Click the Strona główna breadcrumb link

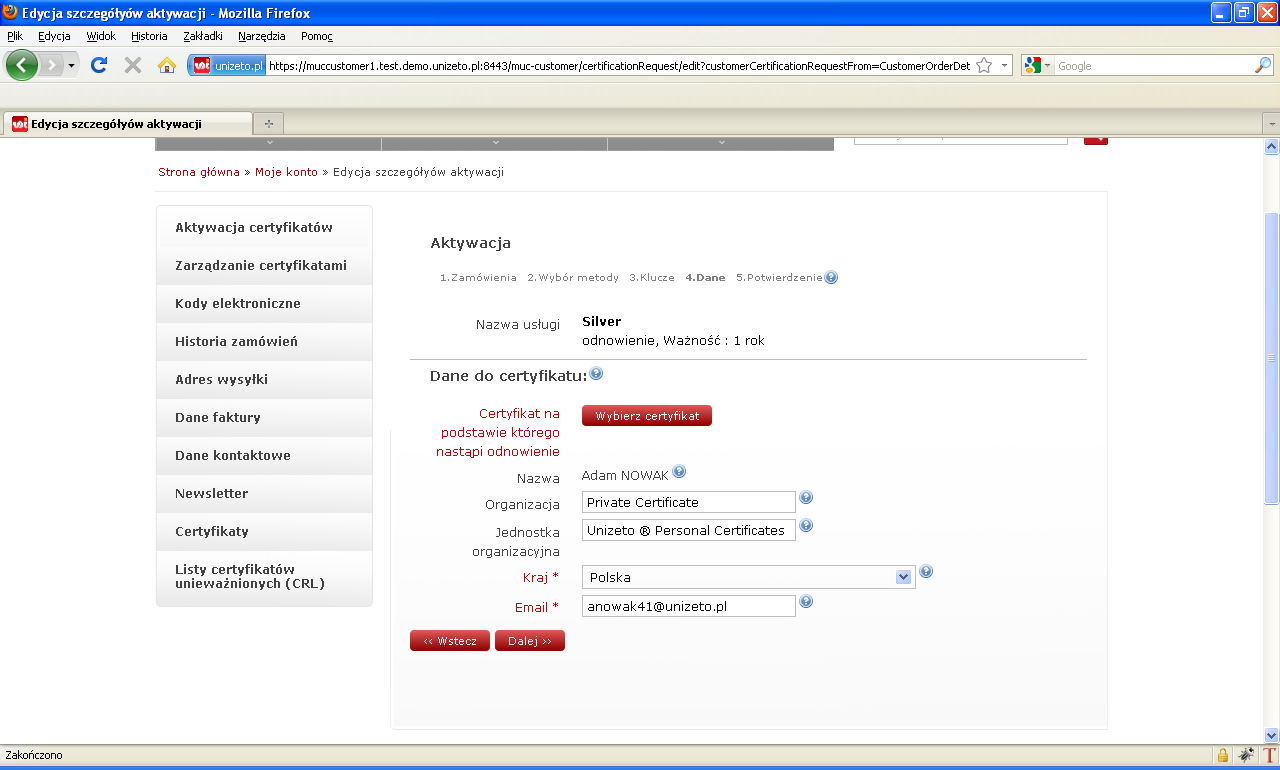click(199, 172)
